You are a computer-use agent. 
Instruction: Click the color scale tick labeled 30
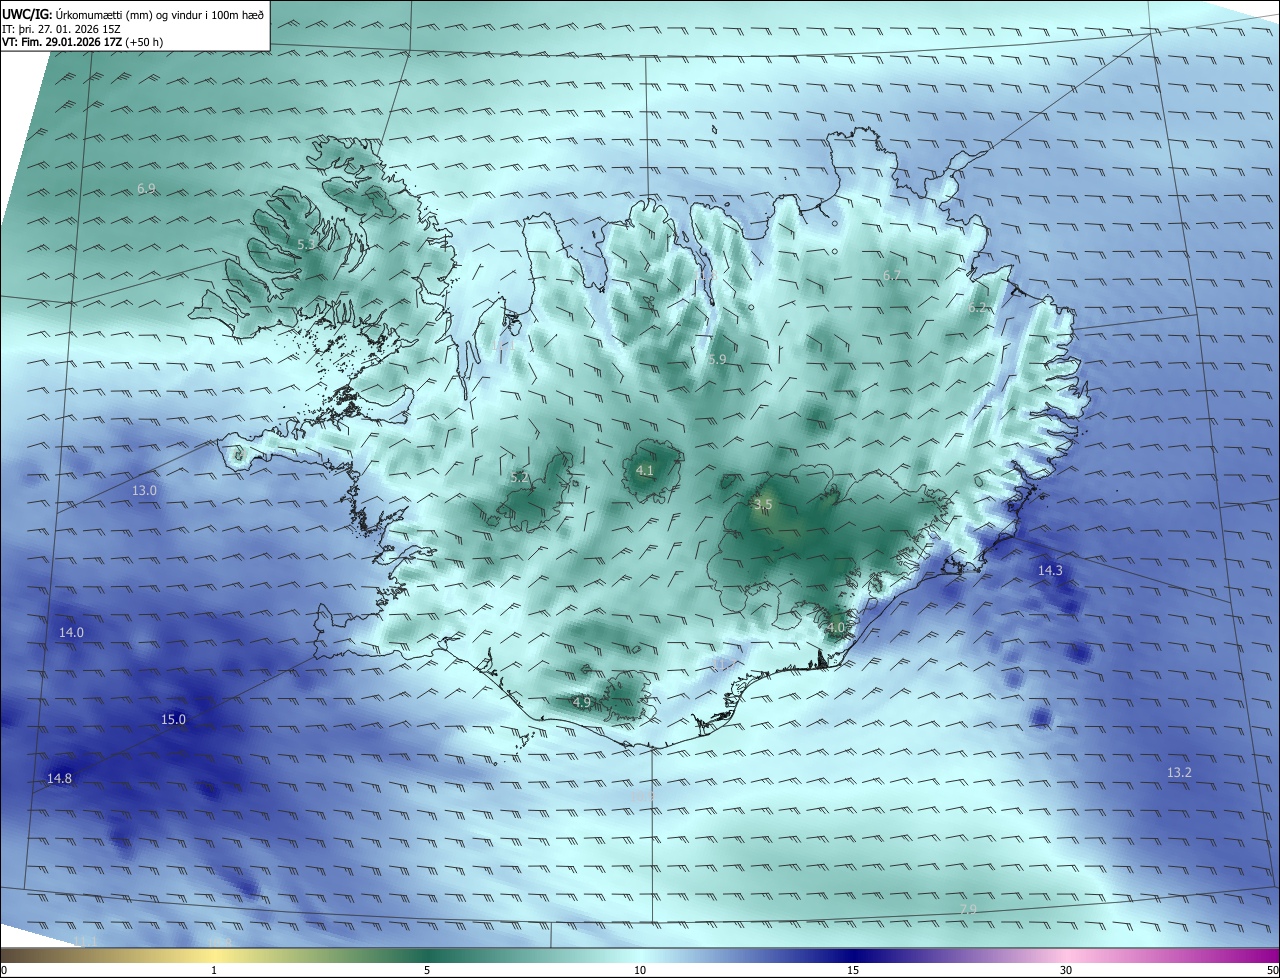click(1066, 970)
